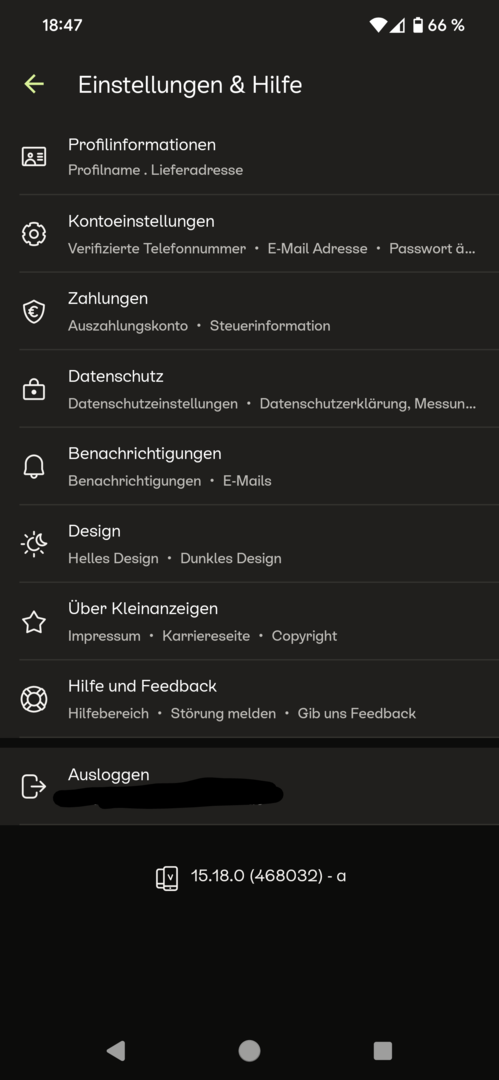Tap the bell icon for Benachrichtigungen
The width and height of the screenshot is (499, 1080).
click(34, 466)
